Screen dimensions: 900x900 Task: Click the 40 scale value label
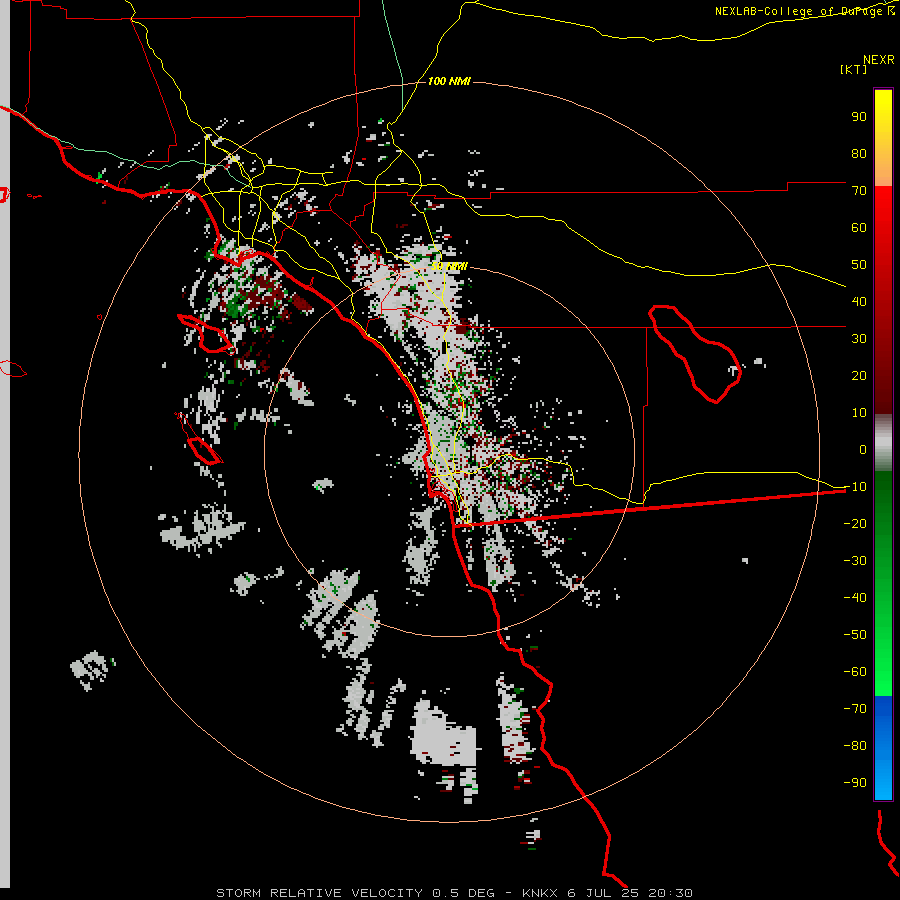[859, 301]
